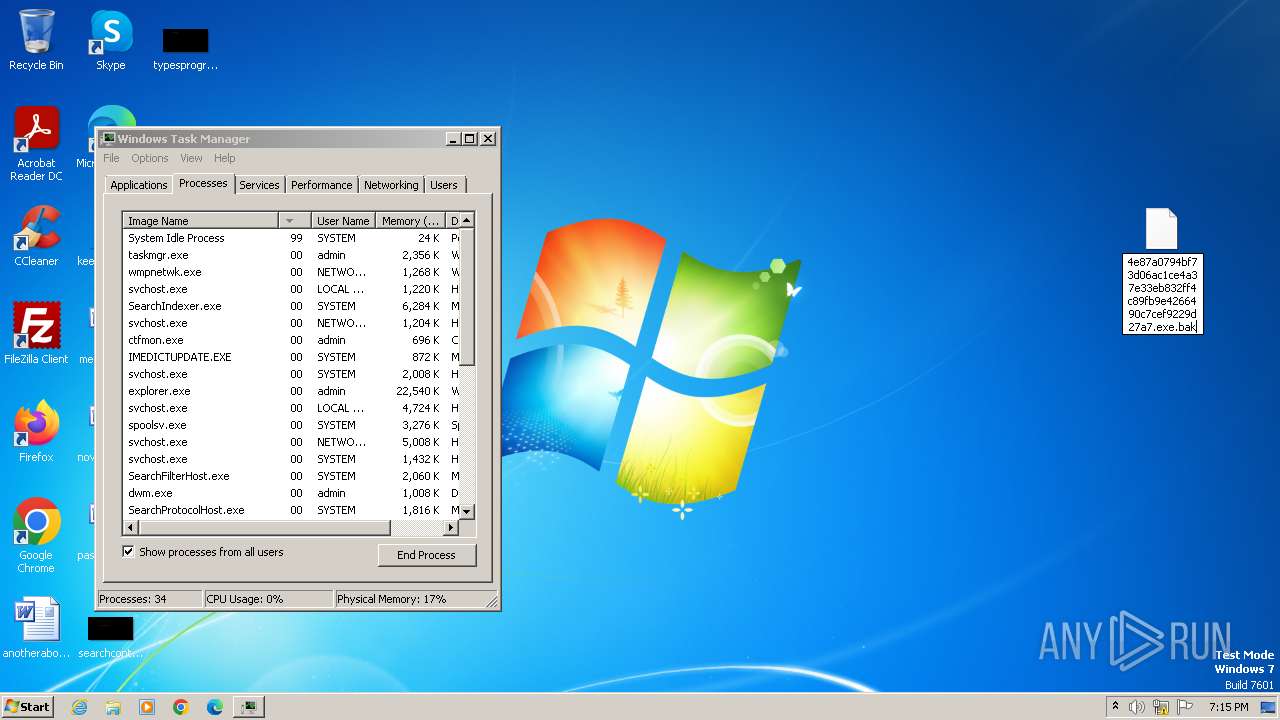
Task: Switch to the Applications tab
Action: pos(138,185)
